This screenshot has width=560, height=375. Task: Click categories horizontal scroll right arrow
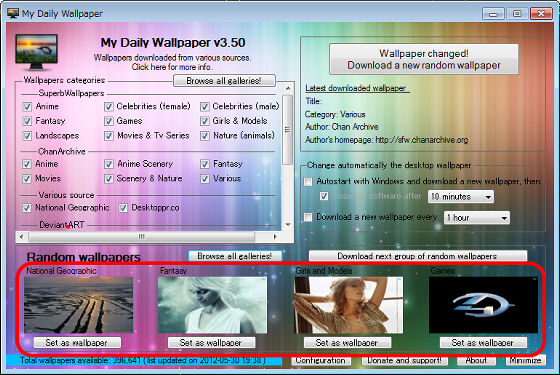[275, 236]
